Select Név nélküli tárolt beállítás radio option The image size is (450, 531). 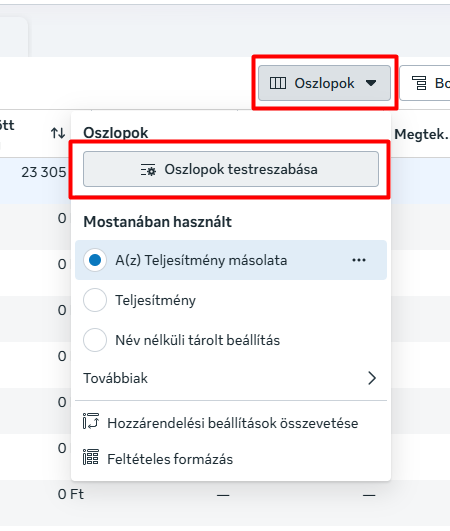[x=95, y=340]
